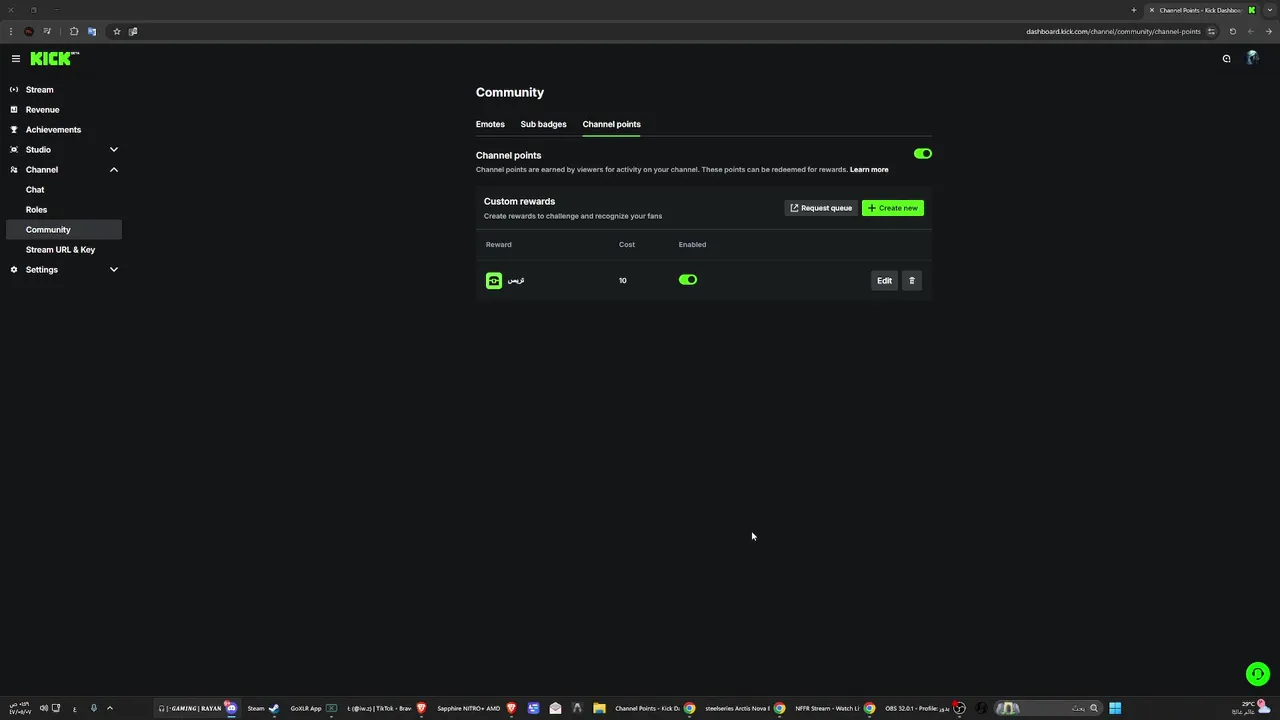Screen dimensions: 1280x720
Task: Click the taskbar search box
Action: click(1050, 708)
